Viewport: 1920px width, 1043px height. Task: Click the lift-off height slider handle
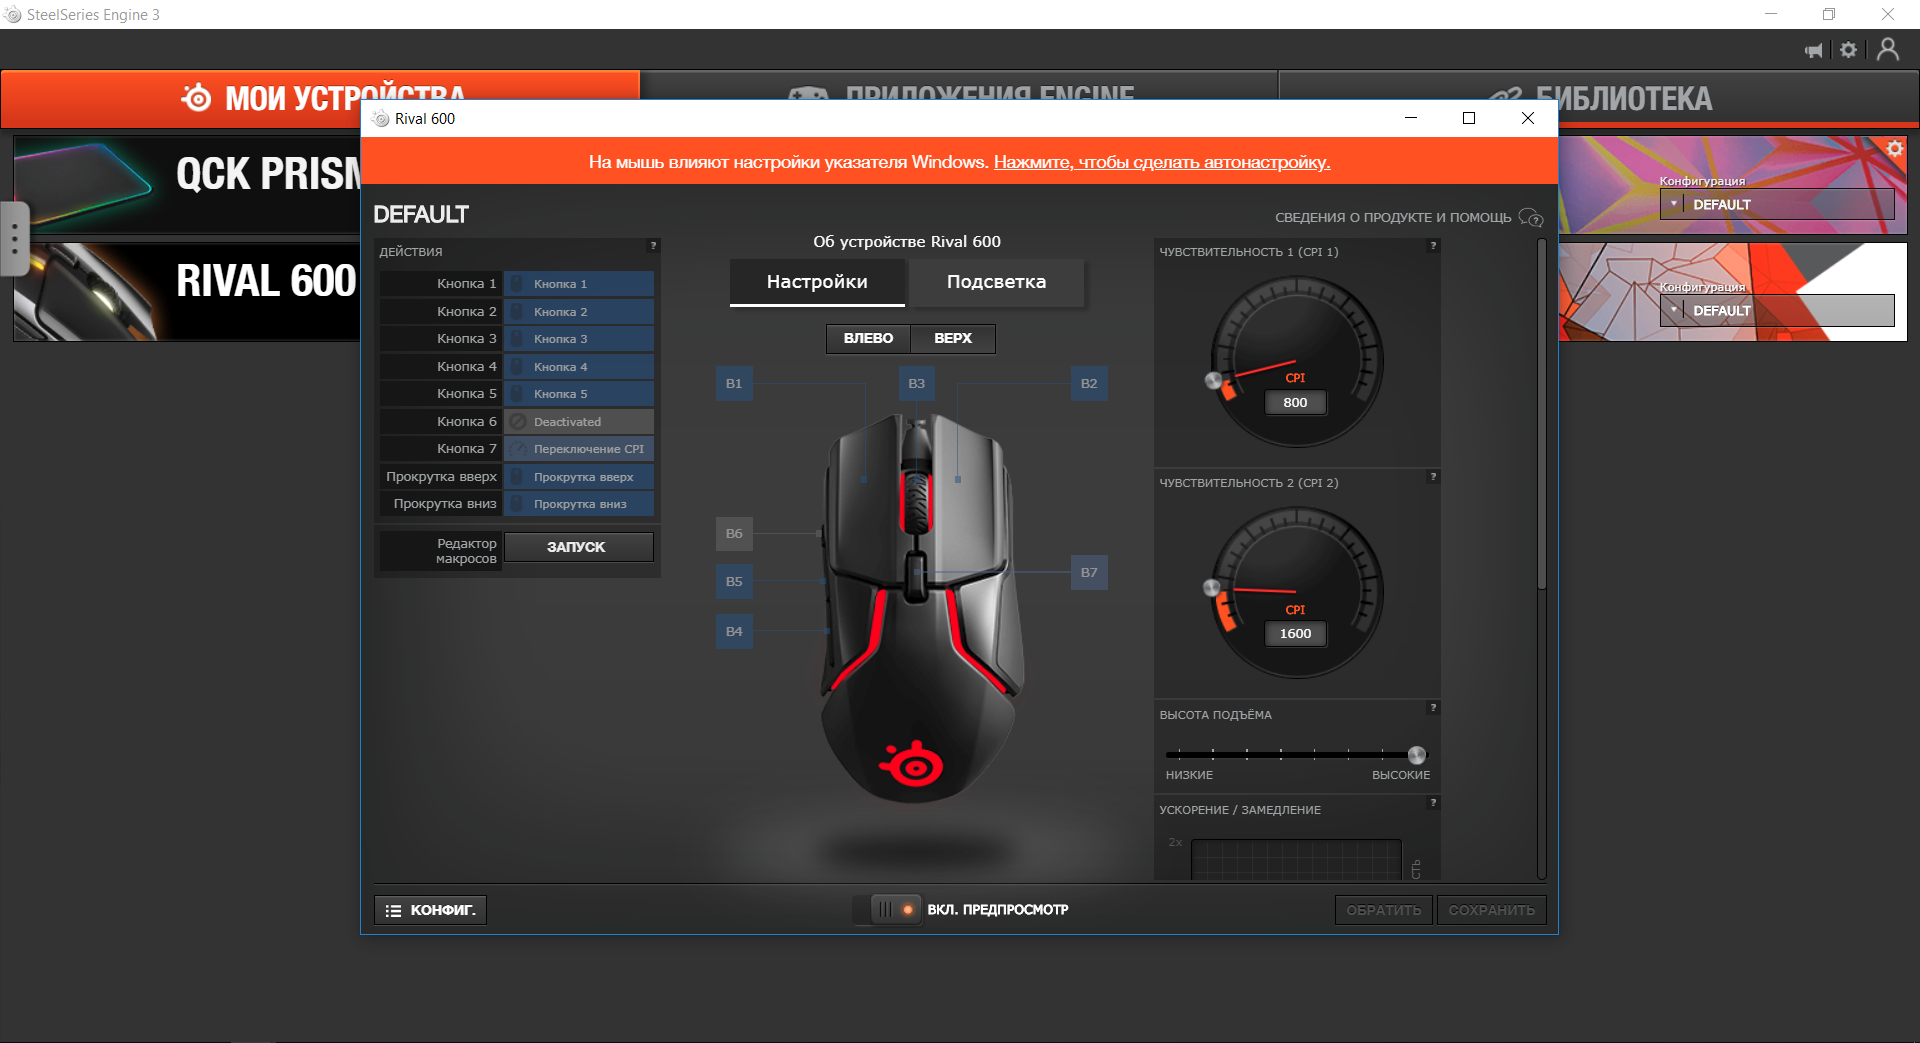pyautogui.click(x=1417, y=755)
